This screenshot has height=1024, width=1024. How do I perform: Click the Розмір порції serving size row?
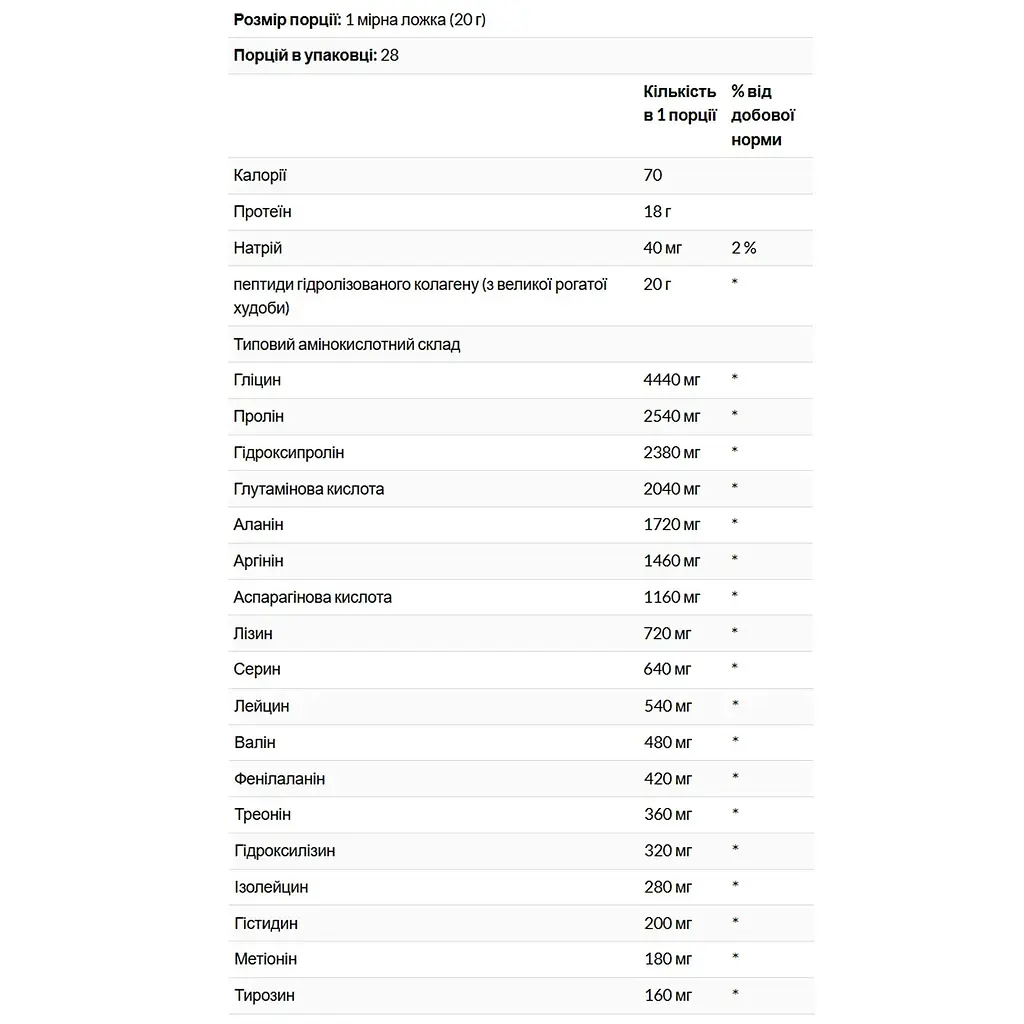(520, 20)
